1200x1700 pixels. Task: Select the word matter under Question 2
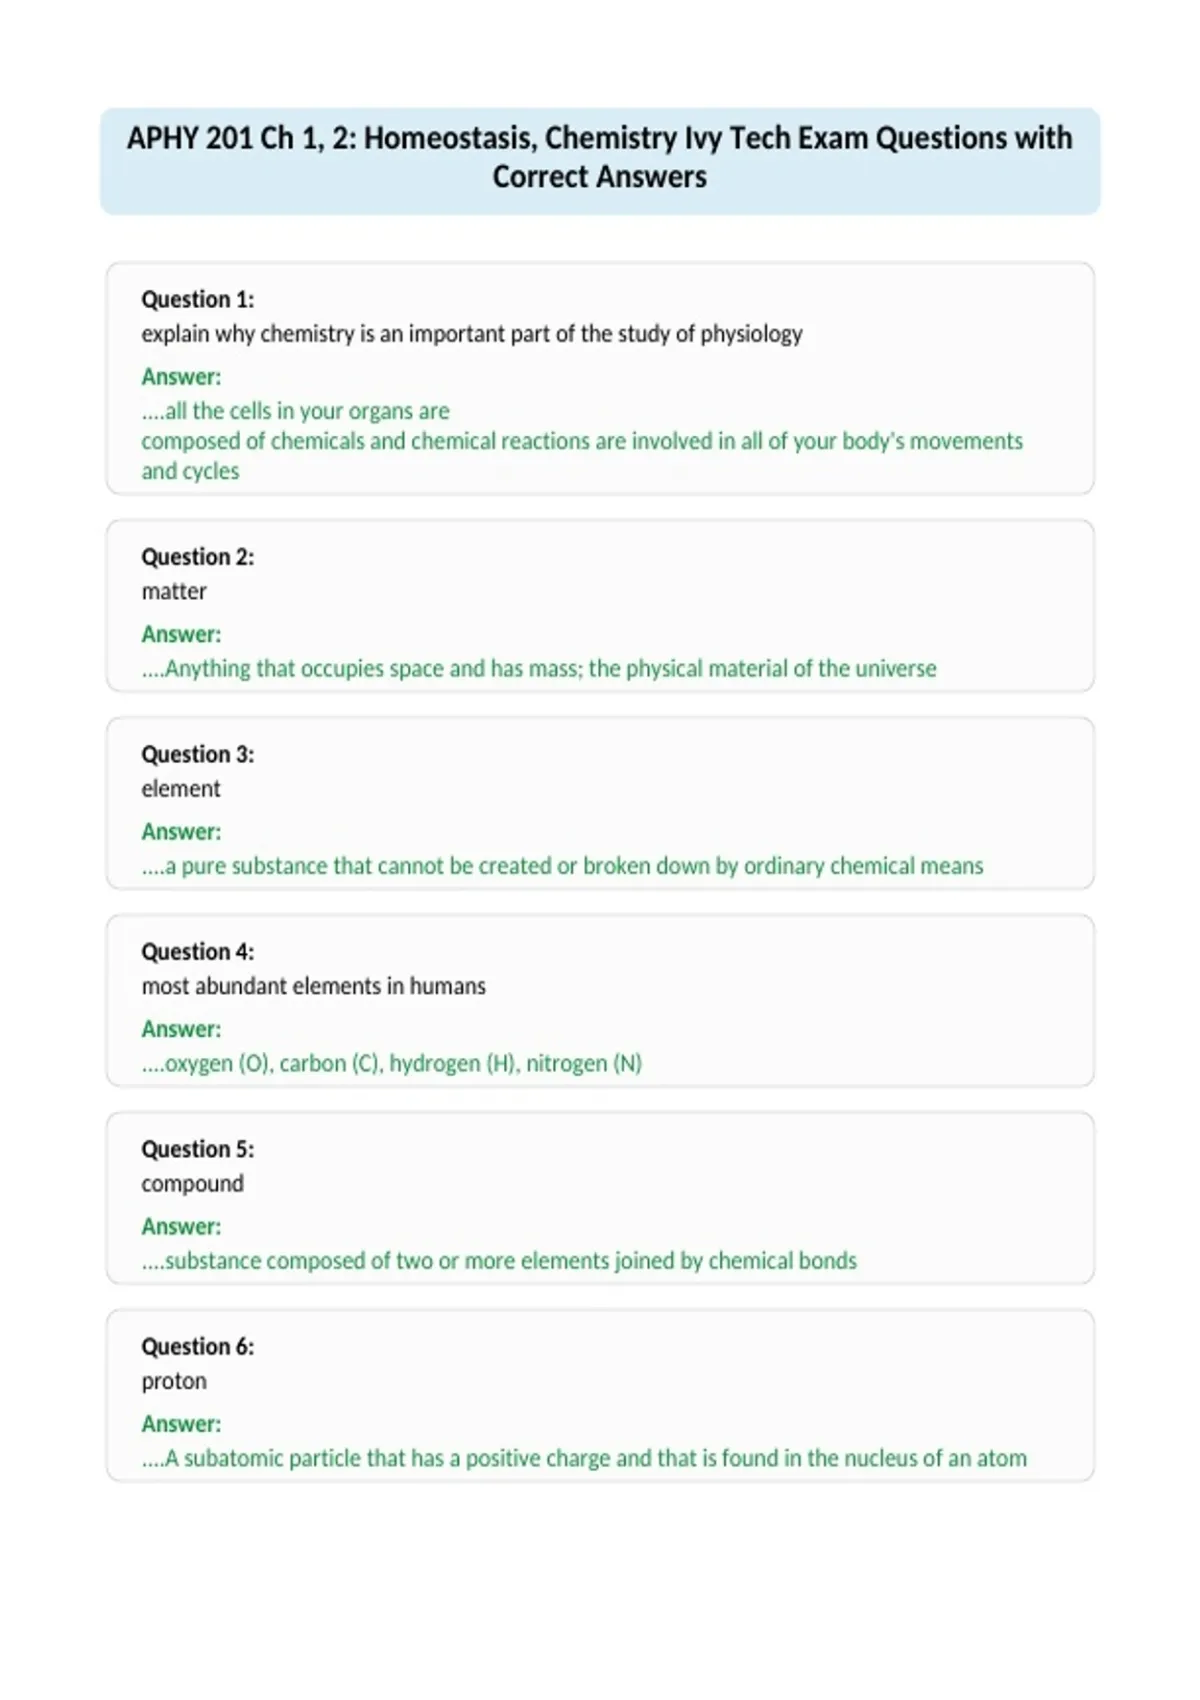click(x=174, y=591)
